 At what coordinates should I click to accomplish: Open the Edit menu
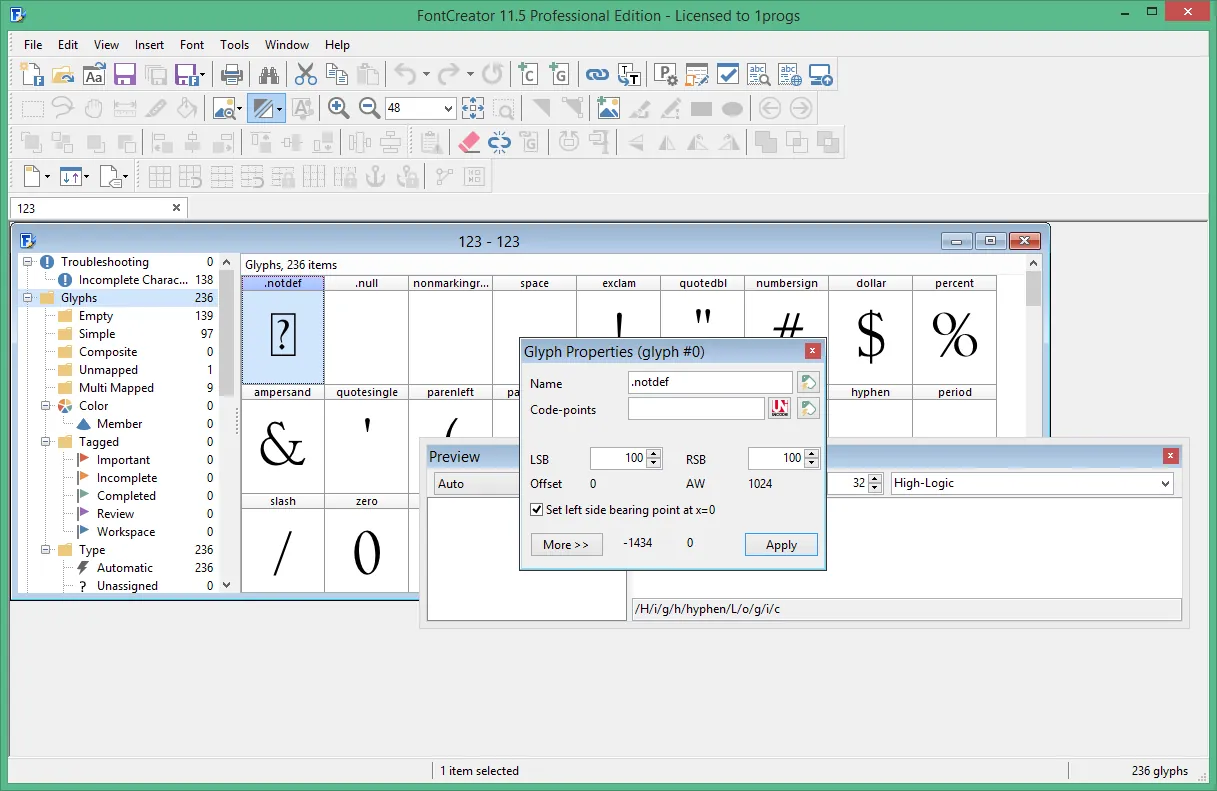(68, 45)
